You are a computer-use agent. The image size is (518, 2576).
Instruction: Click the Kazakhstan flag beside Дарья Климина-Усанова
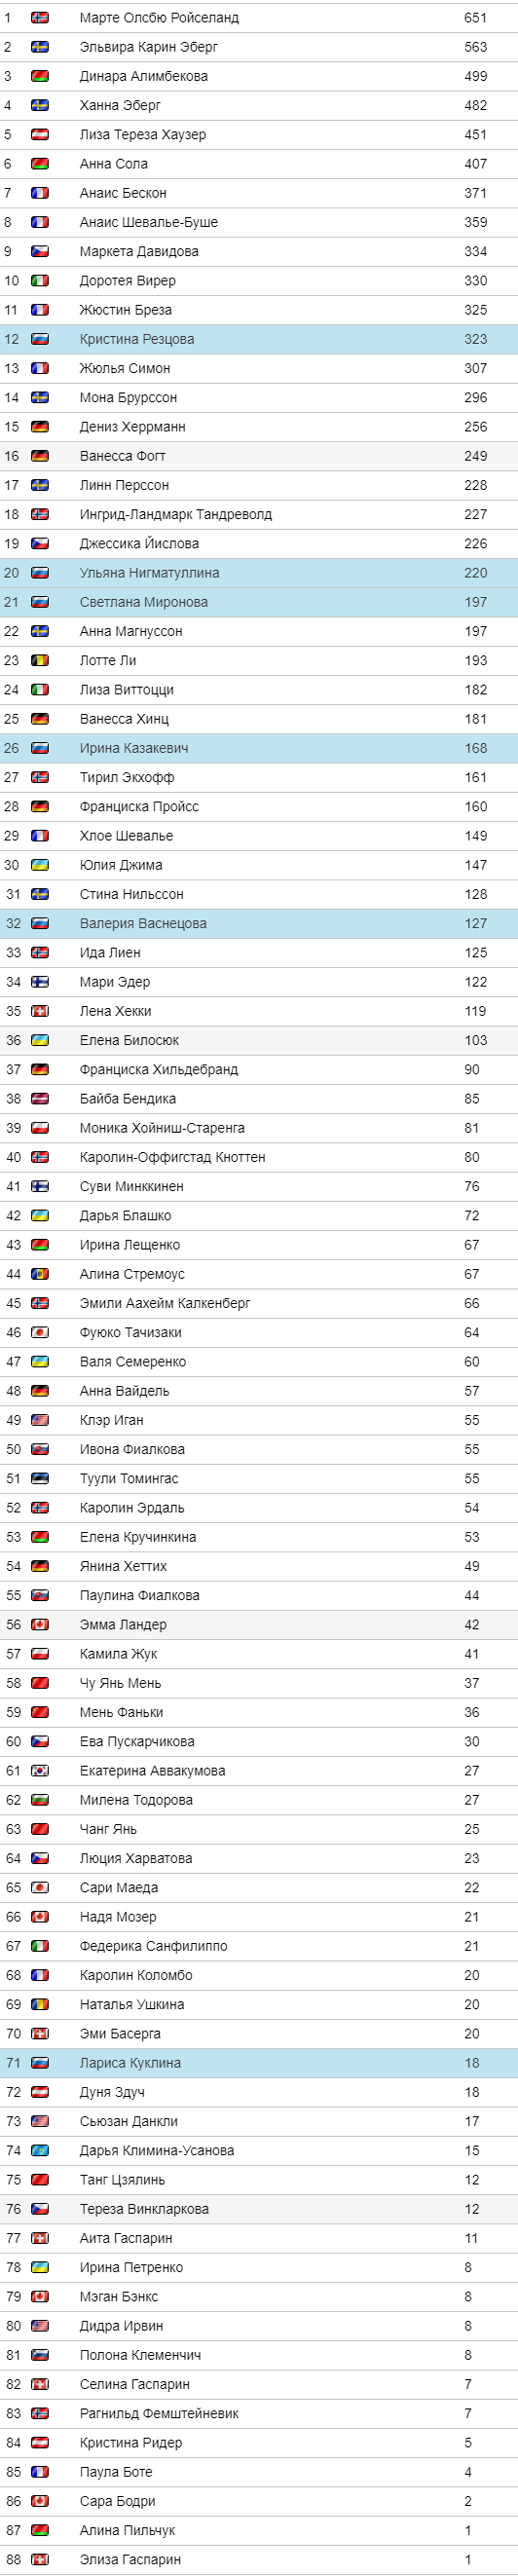pos(40,2150)
